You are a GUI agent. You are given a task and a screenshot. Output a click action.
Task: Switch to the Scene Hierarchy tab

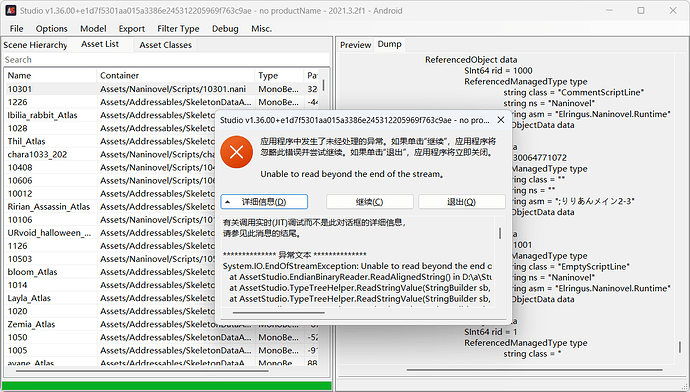point(35,45)
